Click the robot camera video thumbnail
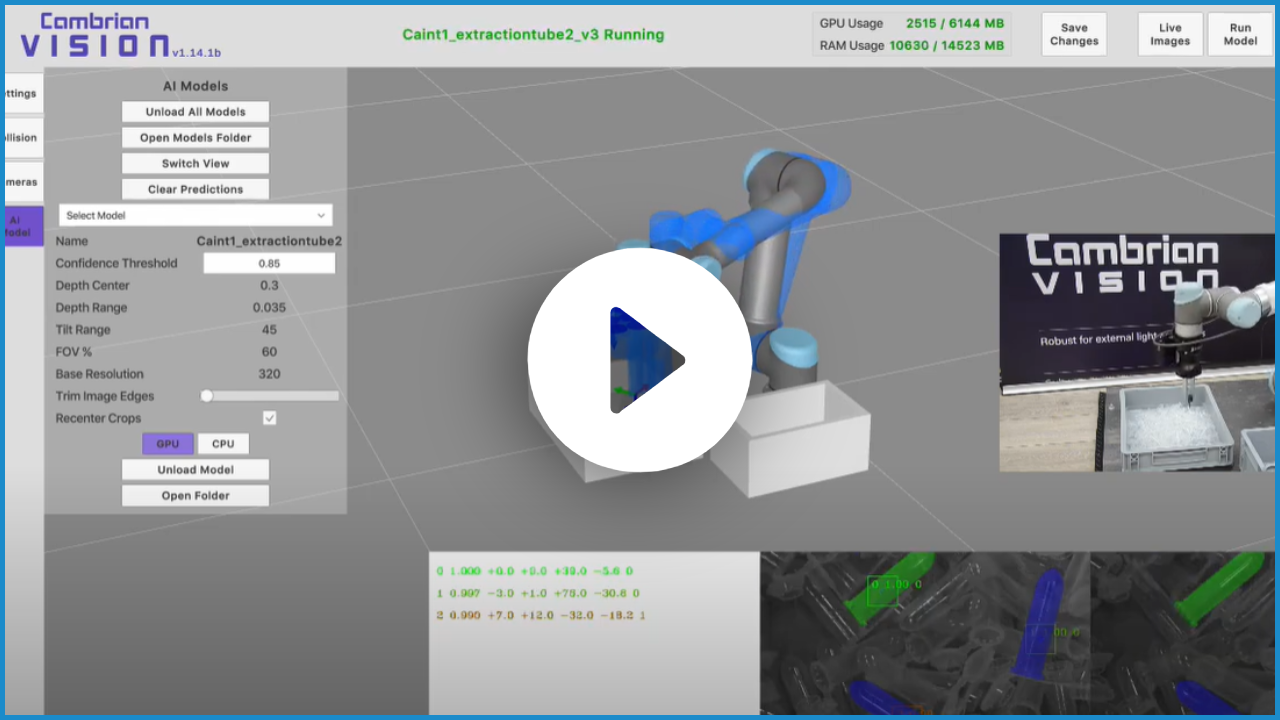1280x720 pixels. (1137, 352)
